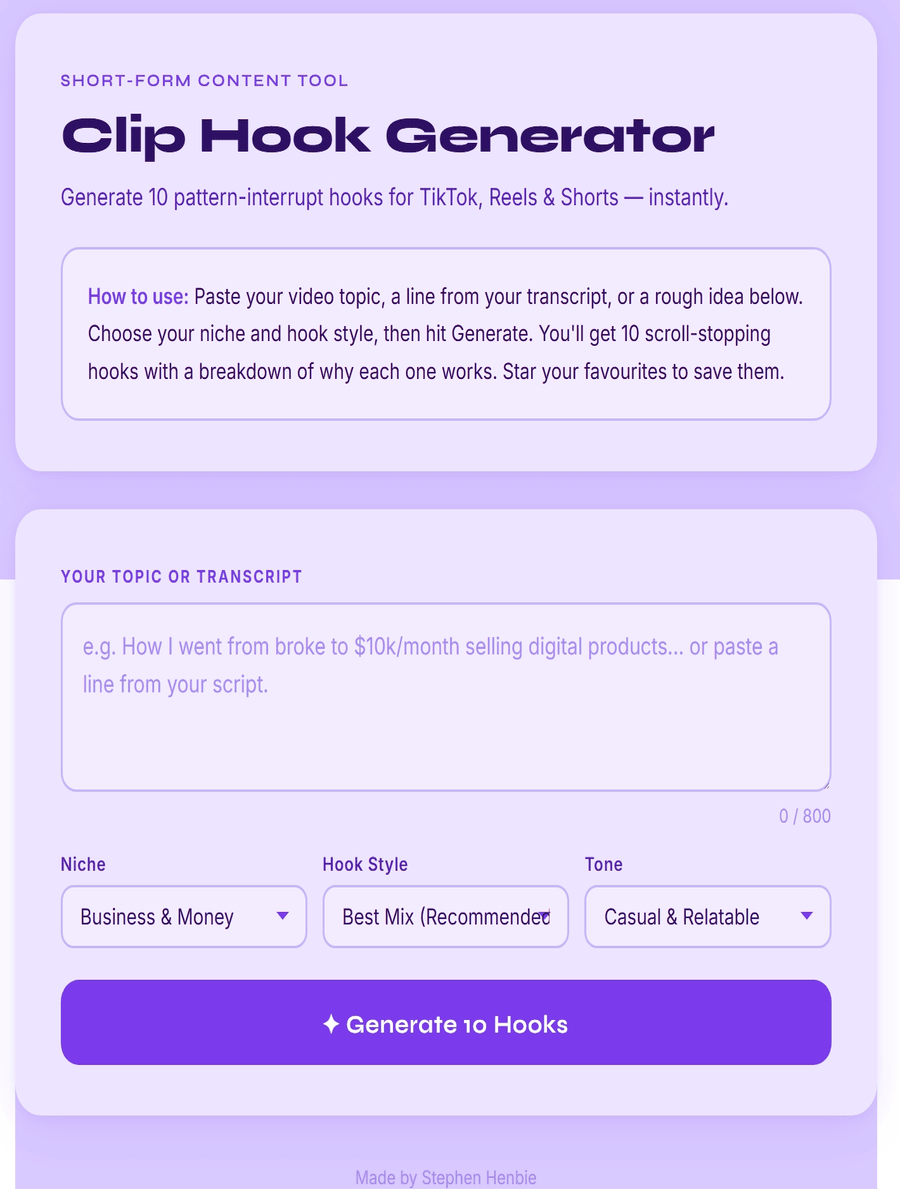
Task: Click the Clip Hook Generator heading
Action: pos(388,136)
